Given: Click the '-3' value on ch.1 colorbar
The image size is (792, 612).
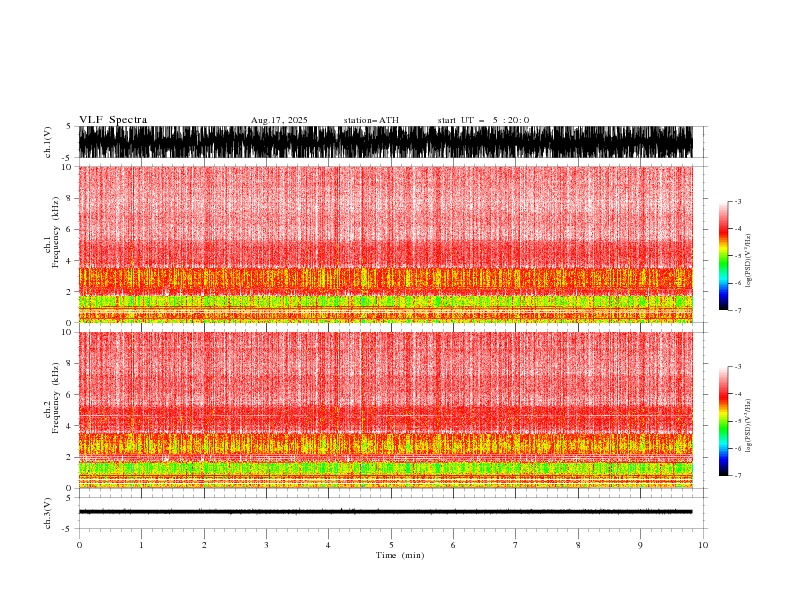Looking at the screenshot, I should pos(737,201).
